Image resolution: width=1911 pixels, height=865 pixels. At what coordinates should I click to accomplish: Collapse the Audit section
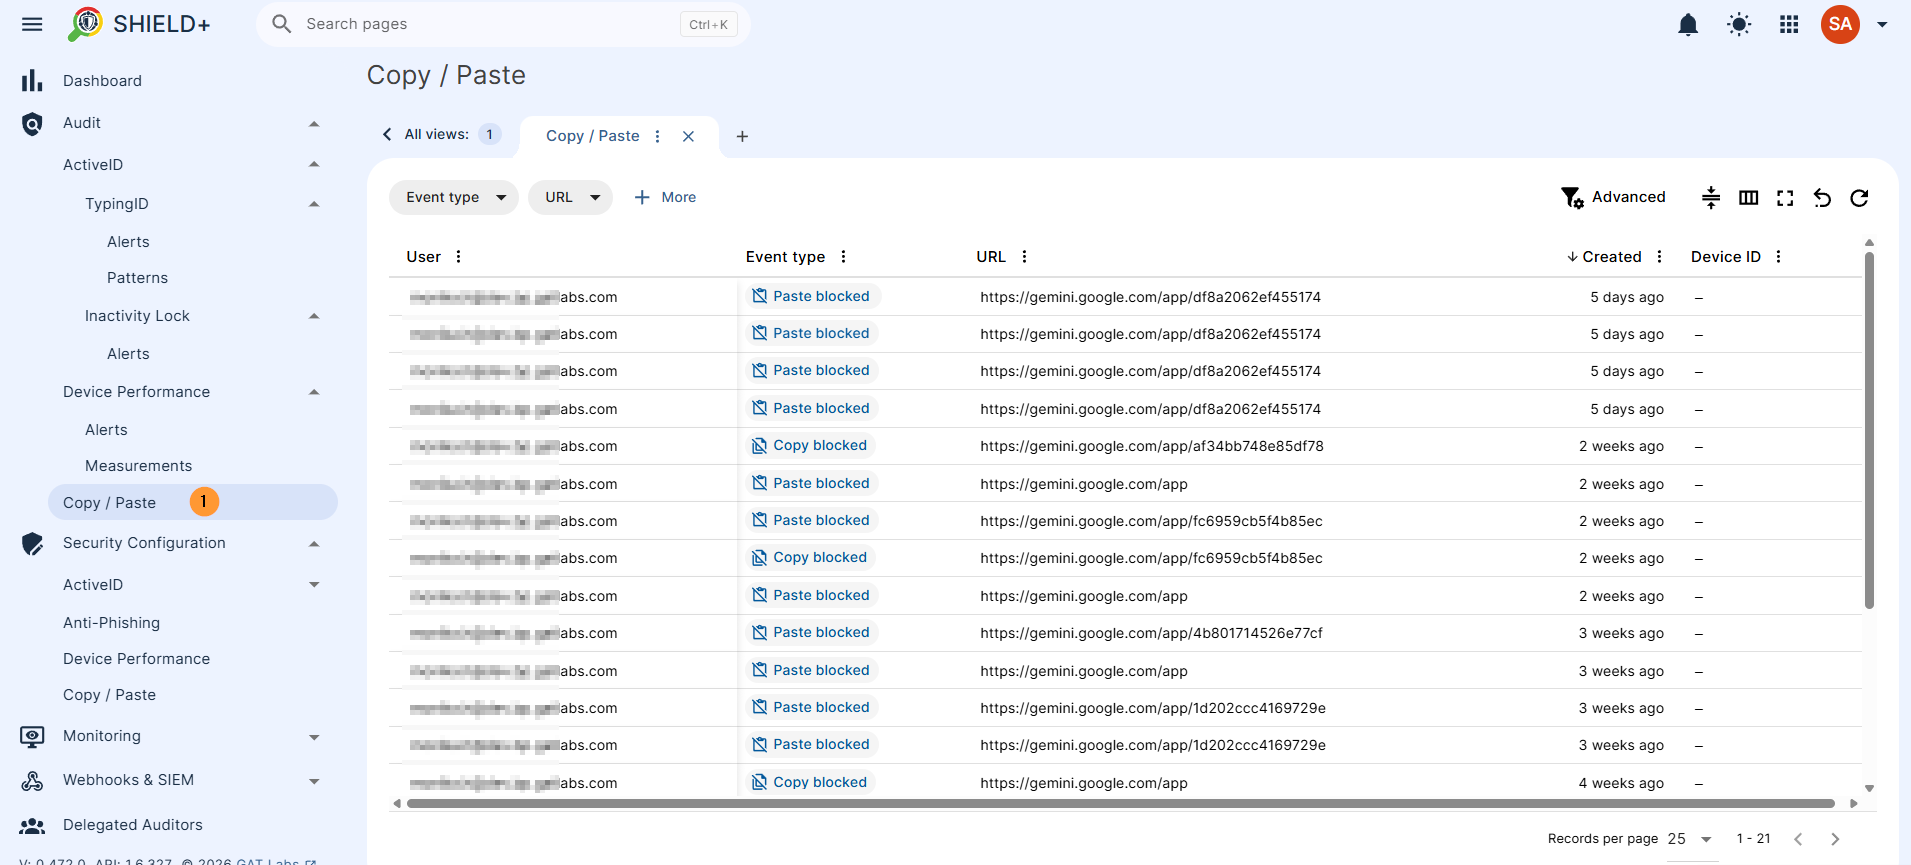point(314,123)
